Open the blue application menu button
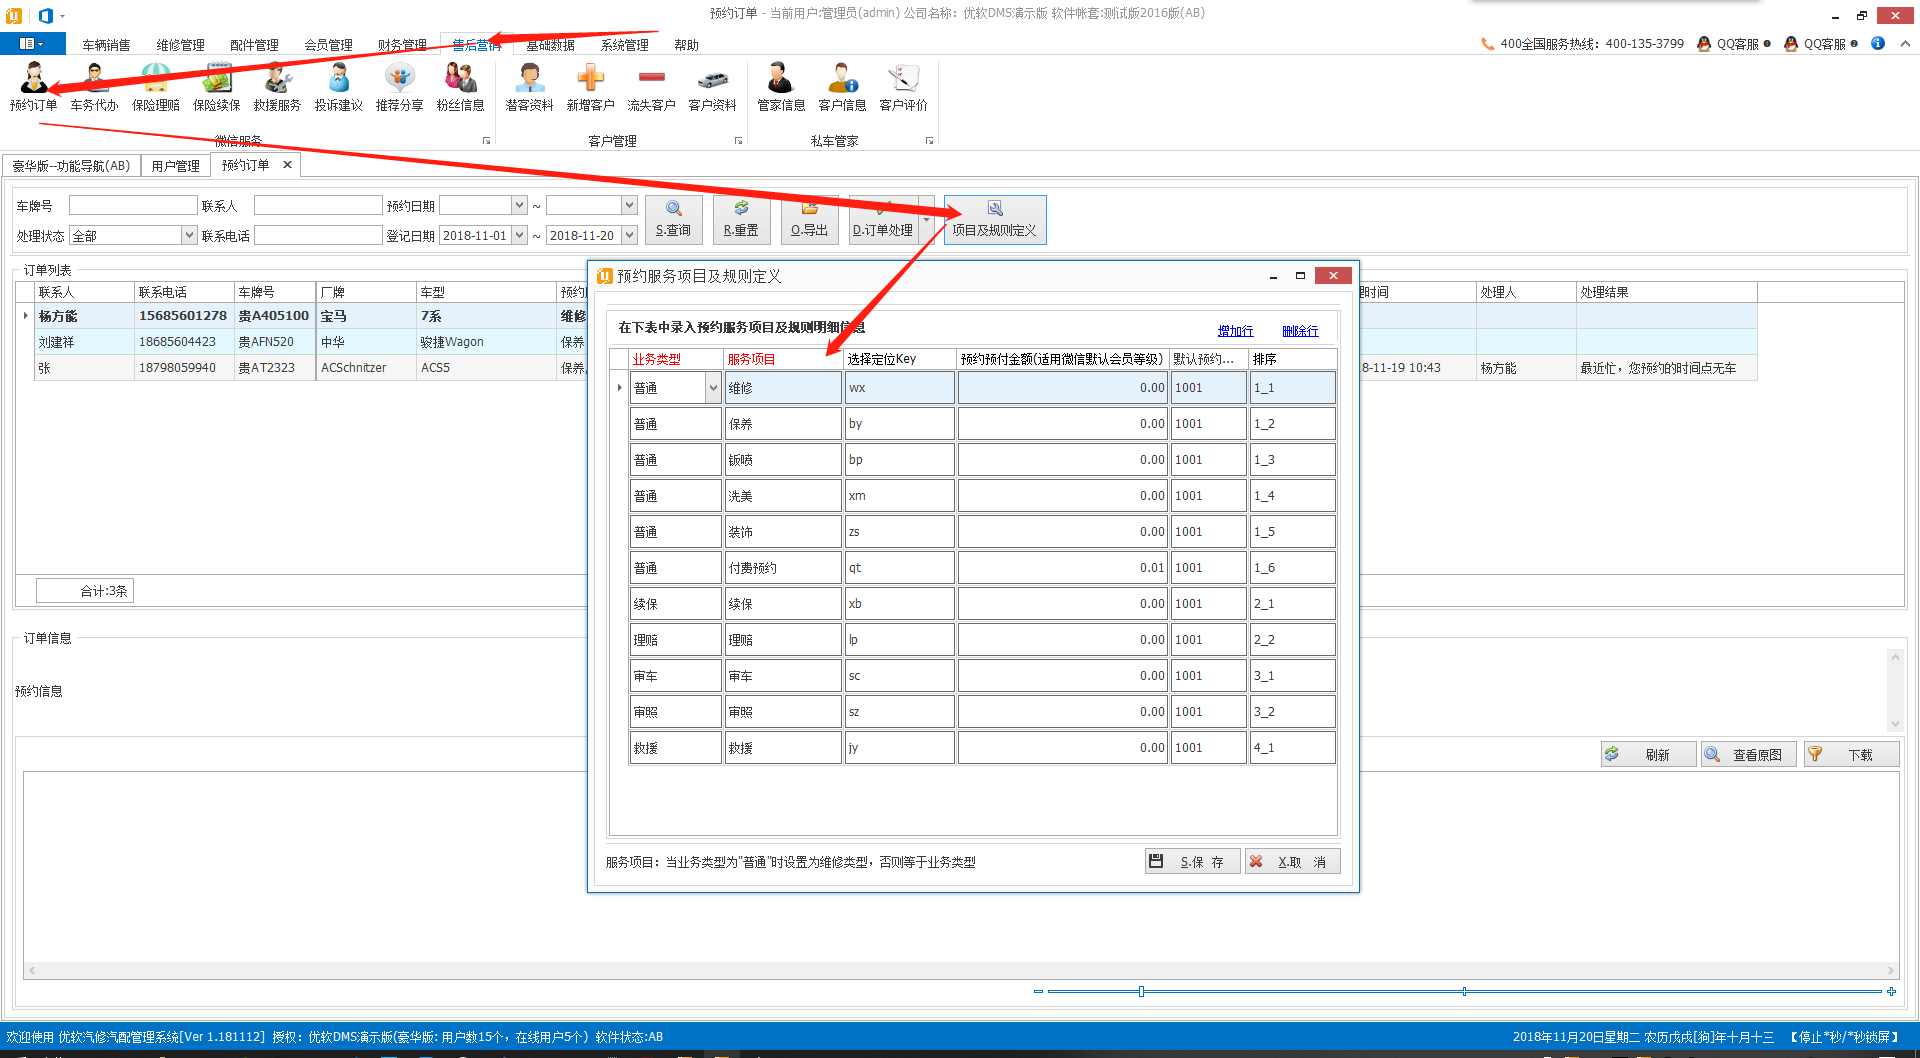1920x1058 pixels. click(32, 44)
